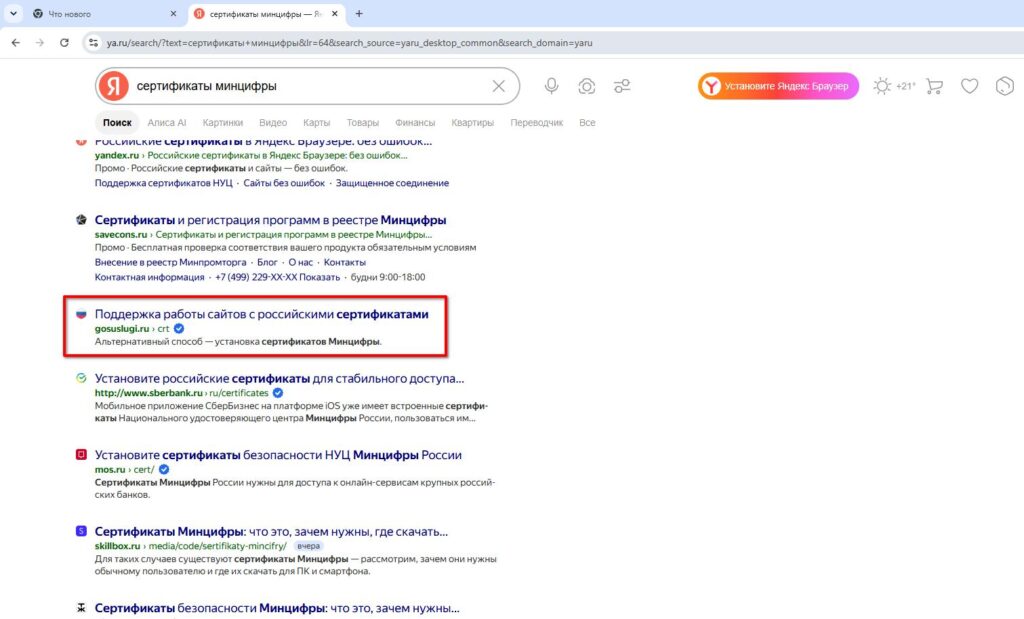Click the gosuslugi.ru flag favicon

click(81, 314)
